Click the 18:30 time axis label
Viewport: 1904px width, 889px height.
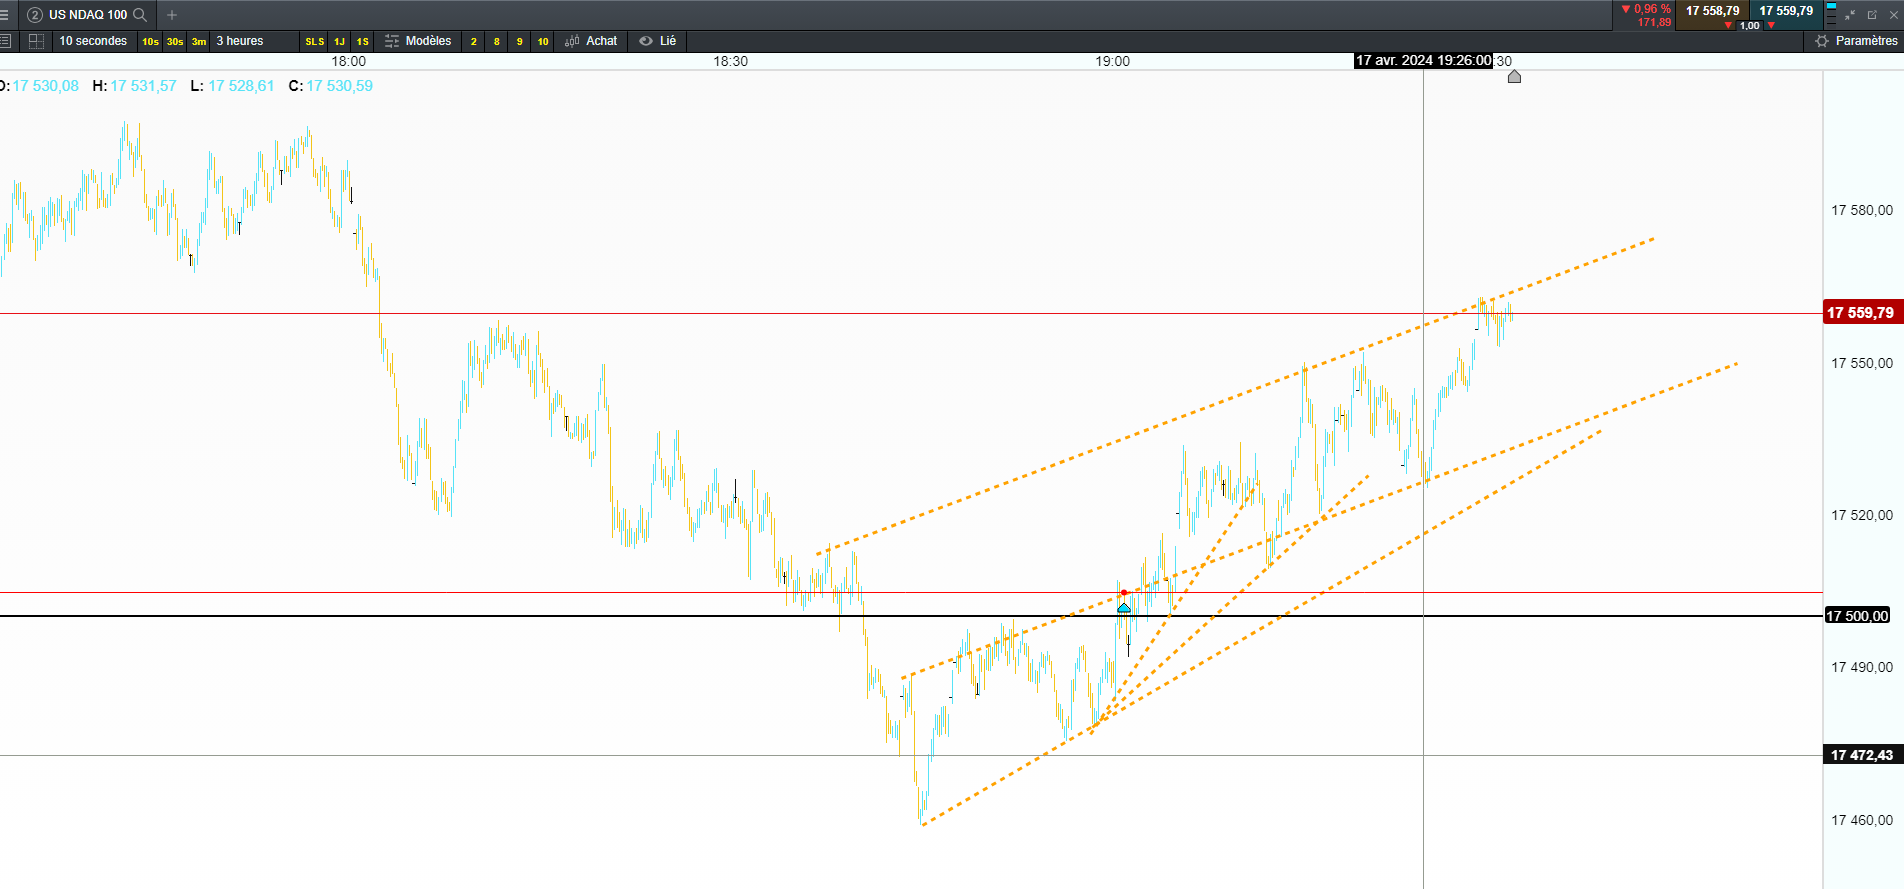[731, 61]
